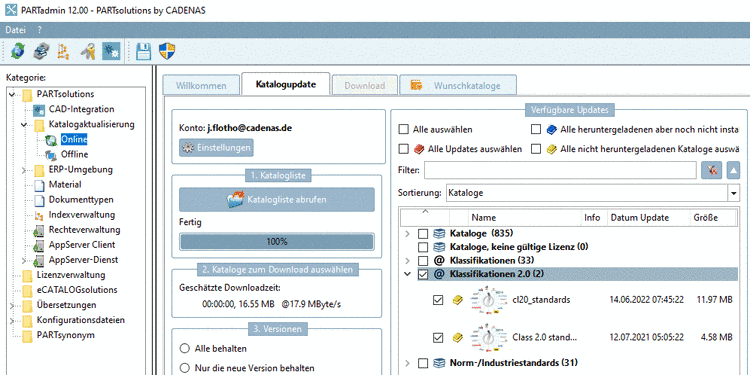Image resolution: width=750 pixels, height=375 pixels.
Task: Click the Klassifikationen @ symbol icon
Action: click(439, 261)
